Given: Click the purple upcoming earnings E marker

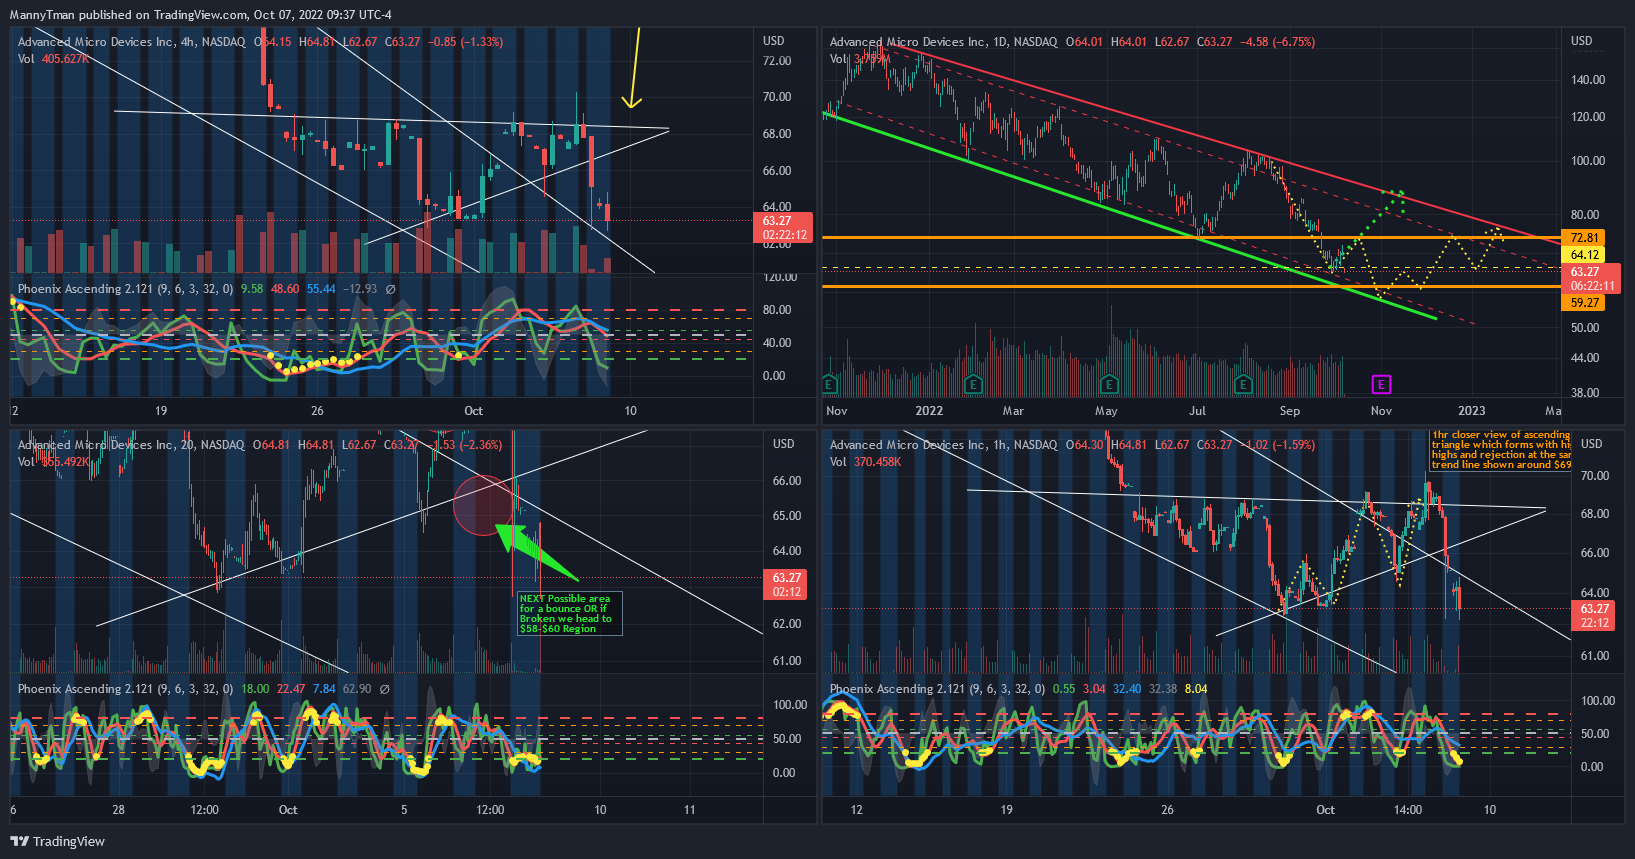Looking at the screenshot, I should coord(1381,384).
